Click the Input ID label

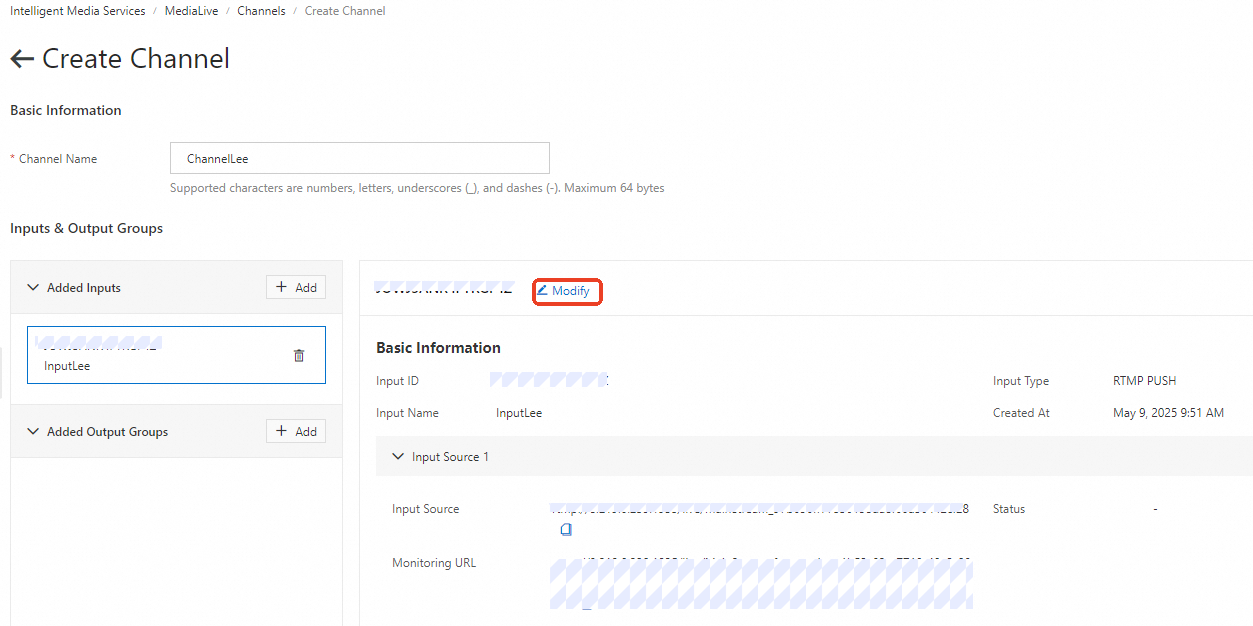pos(397,381)
